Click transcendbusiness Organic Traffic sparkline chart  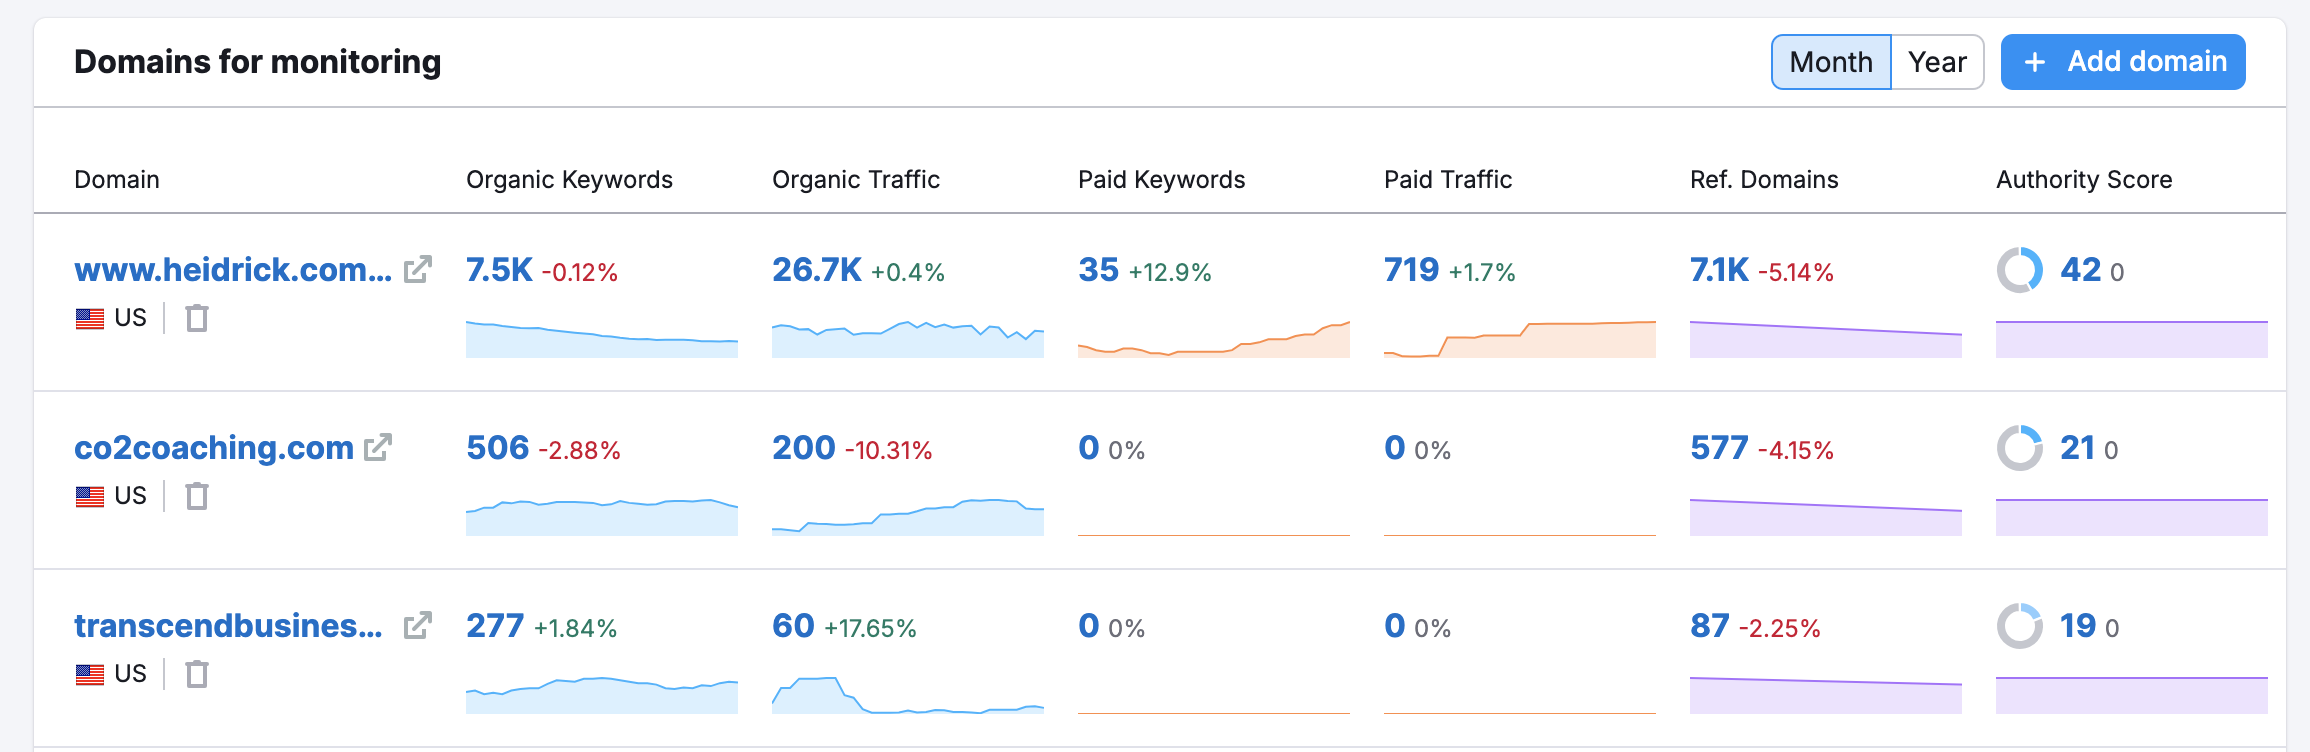(907, 695)
